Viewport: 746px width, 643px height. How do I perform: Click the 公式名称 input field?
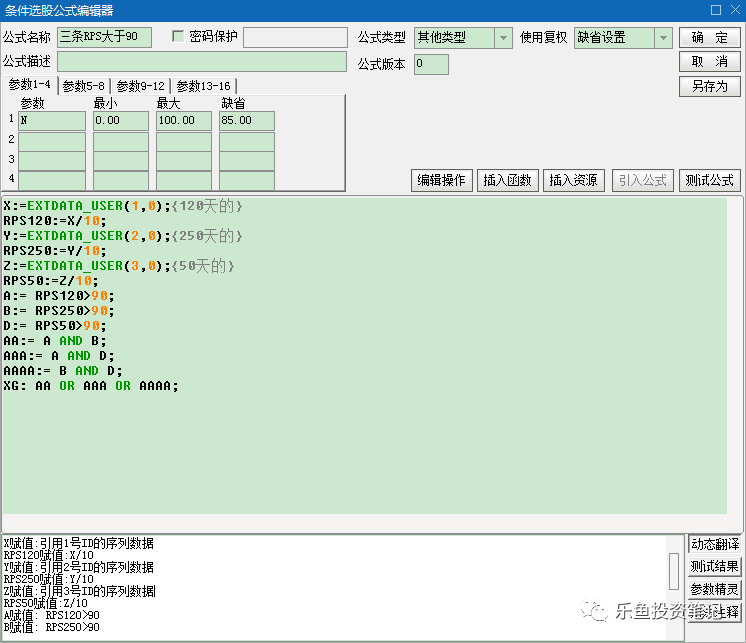pos(104,37)
